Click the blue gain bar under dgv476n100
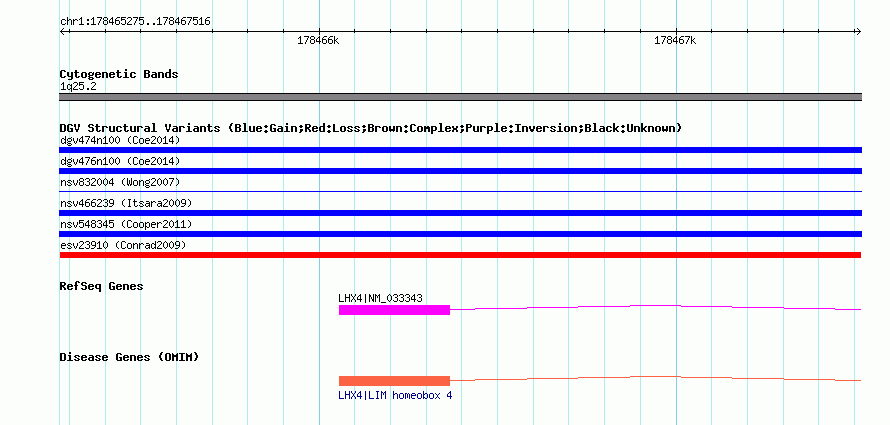Viewport: 890px width, 425px height. click(x=460, y=171)
